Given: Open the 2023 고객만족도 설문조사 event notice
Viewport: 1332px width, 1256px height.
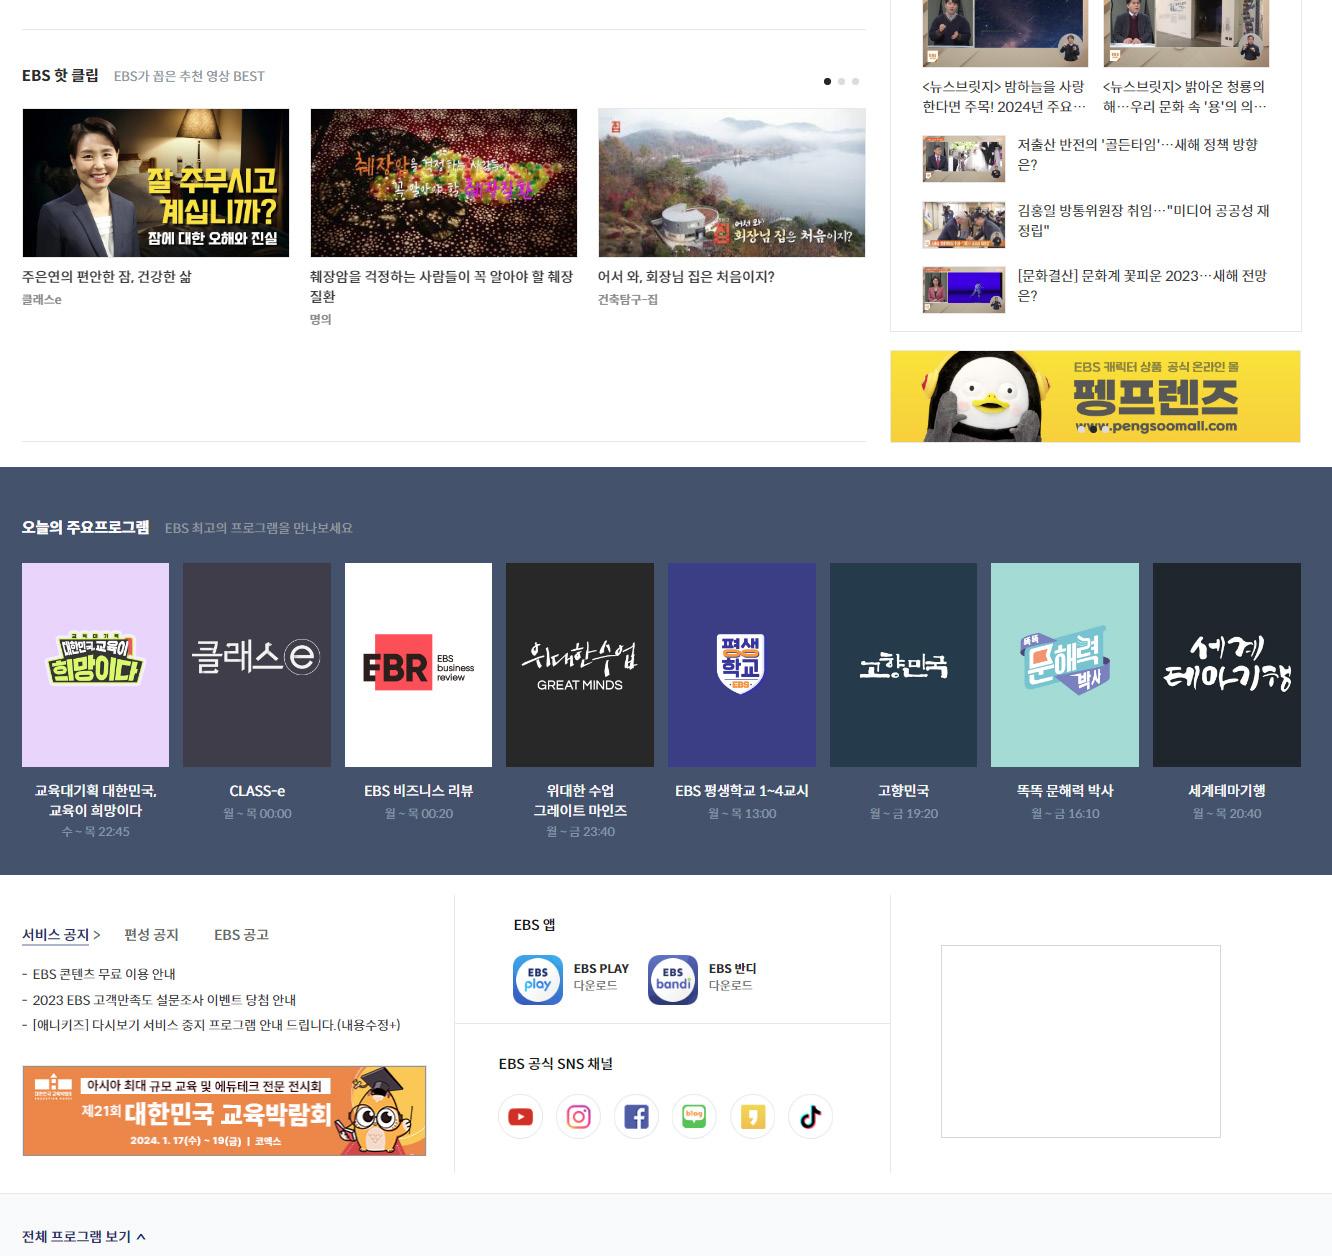Looking at the screenshot, I should point(164,1000).
